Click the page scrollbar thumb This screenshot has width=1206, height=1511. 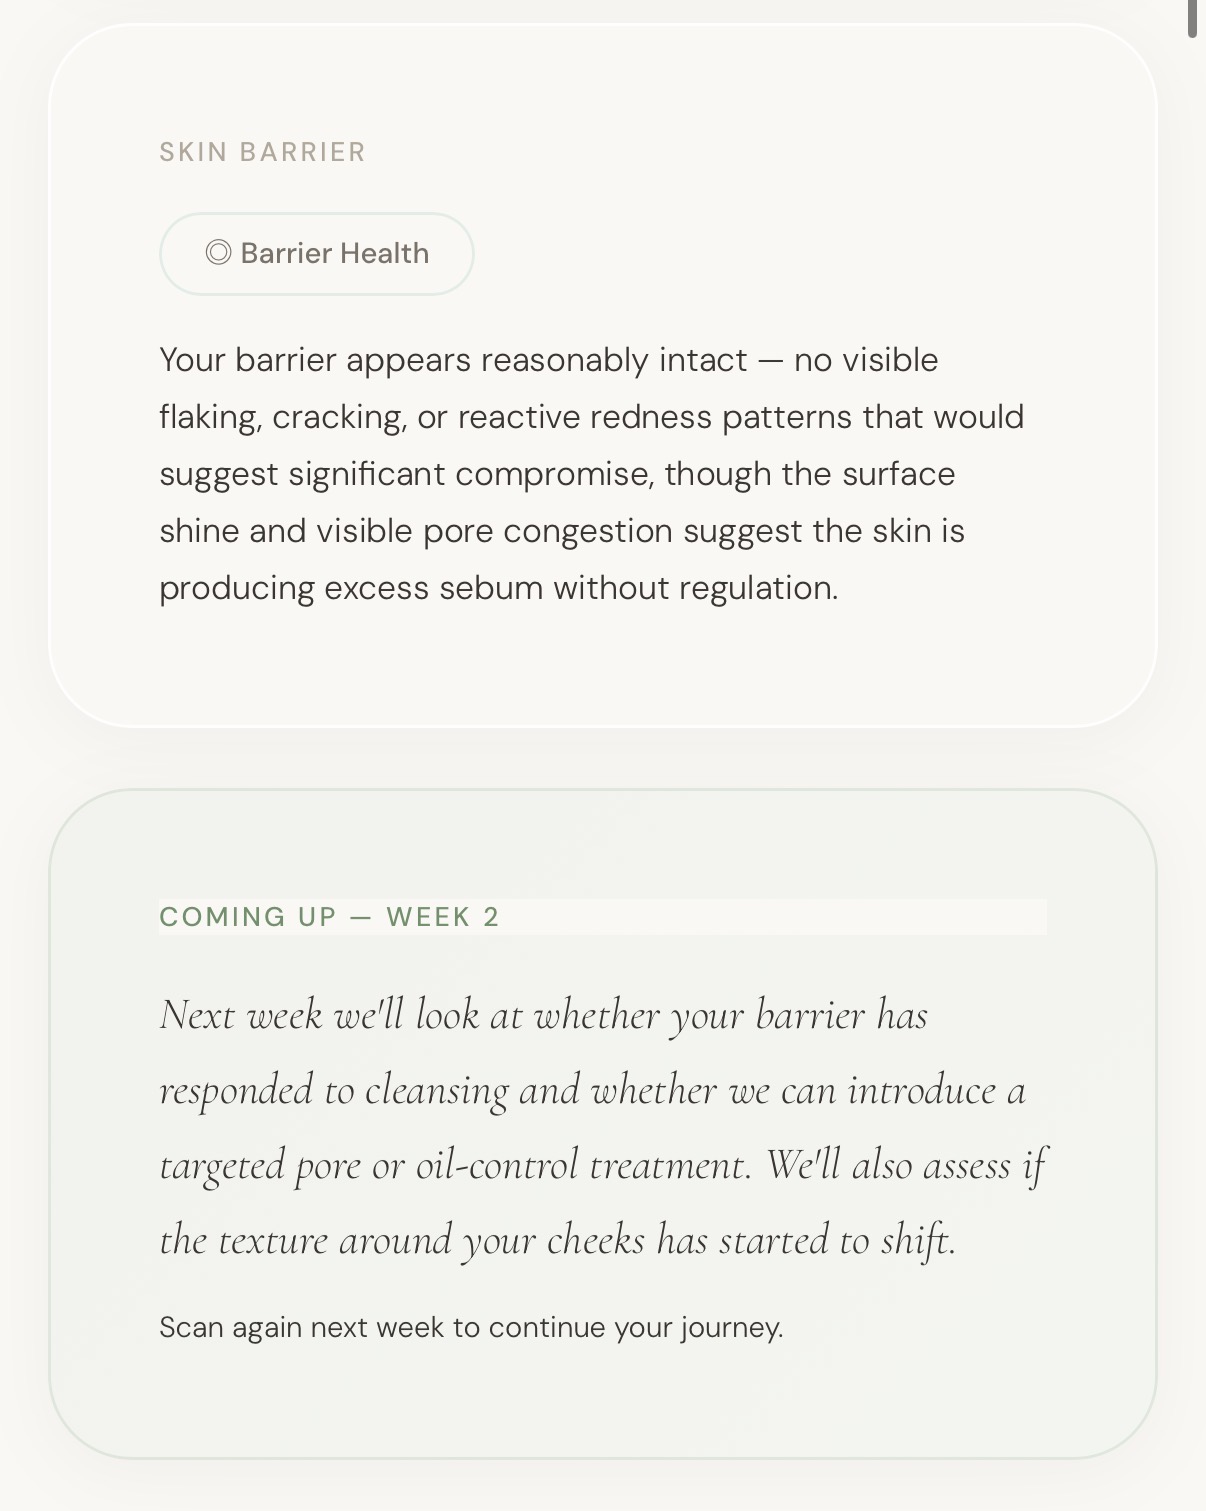(1192, 18)
